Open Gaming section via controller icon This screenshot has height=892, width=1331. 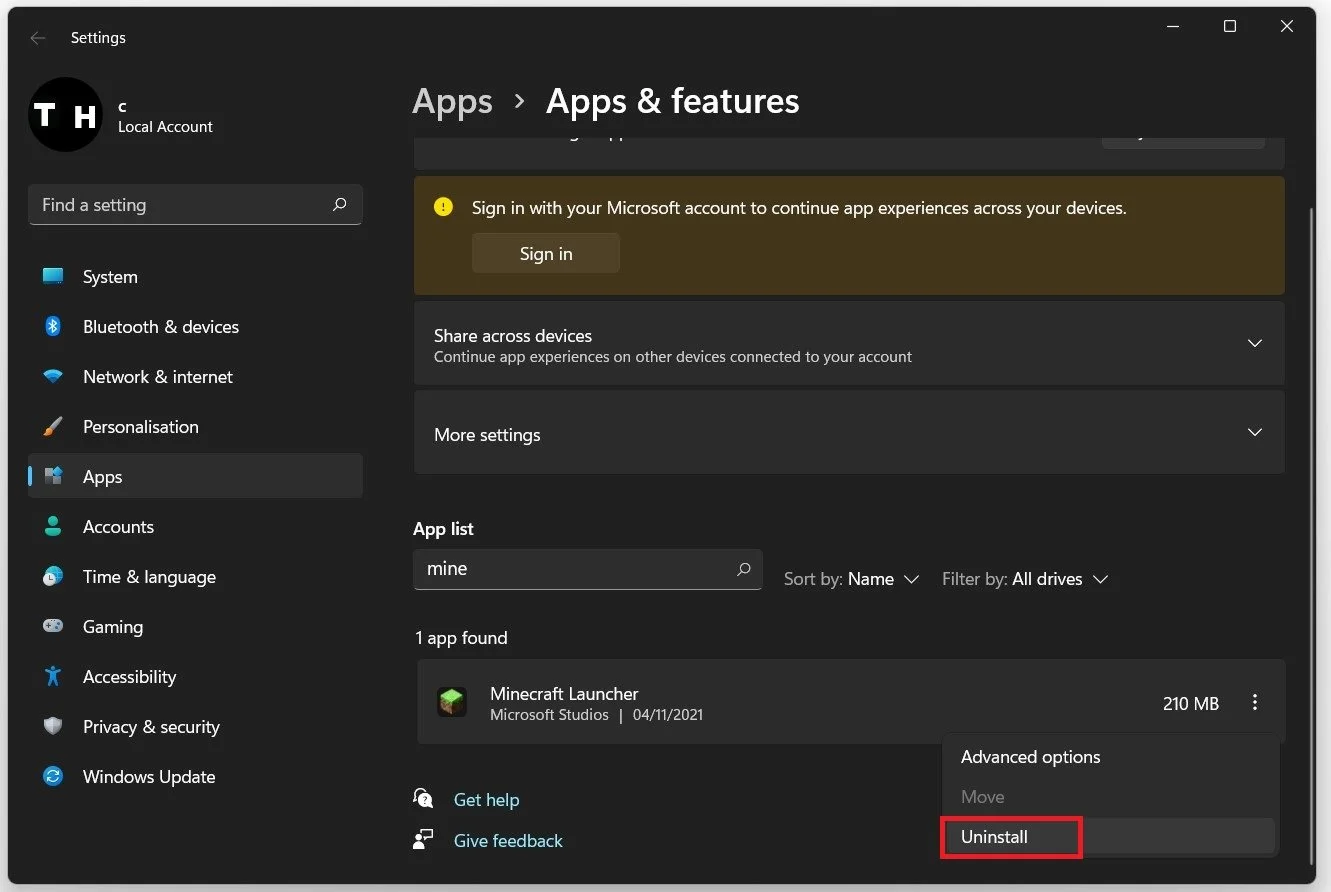(x=53, y=627)
